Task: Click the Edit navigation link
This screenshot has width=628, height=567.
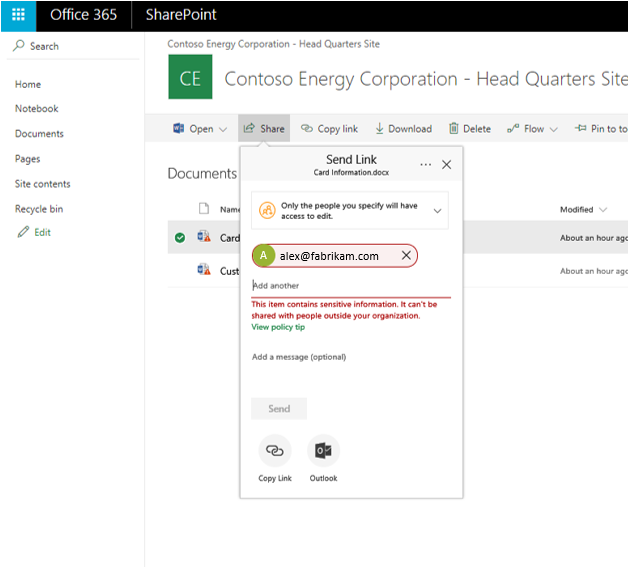Action: [x=42, y=232]
